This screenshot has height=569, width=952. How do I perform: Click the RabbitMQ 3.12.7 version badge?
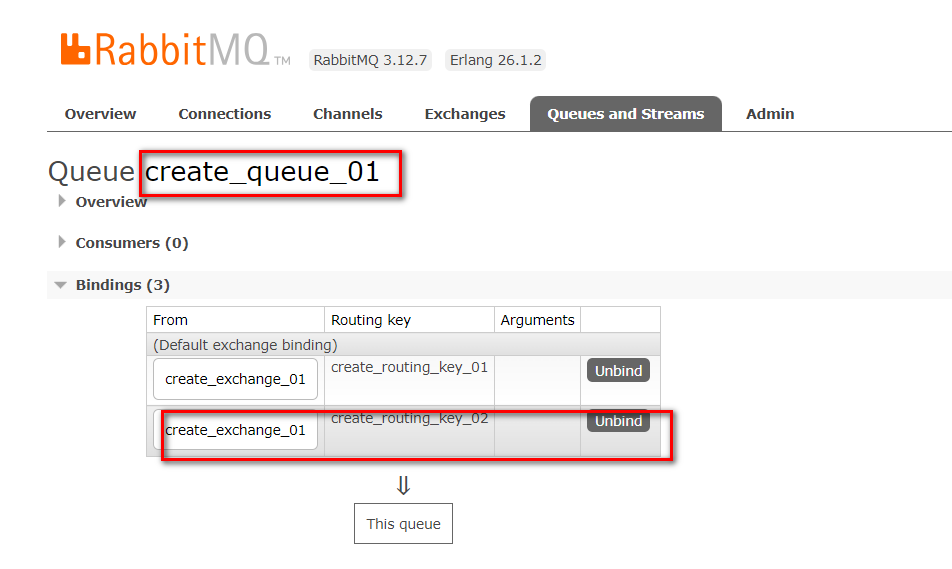(x=370, y=60)
